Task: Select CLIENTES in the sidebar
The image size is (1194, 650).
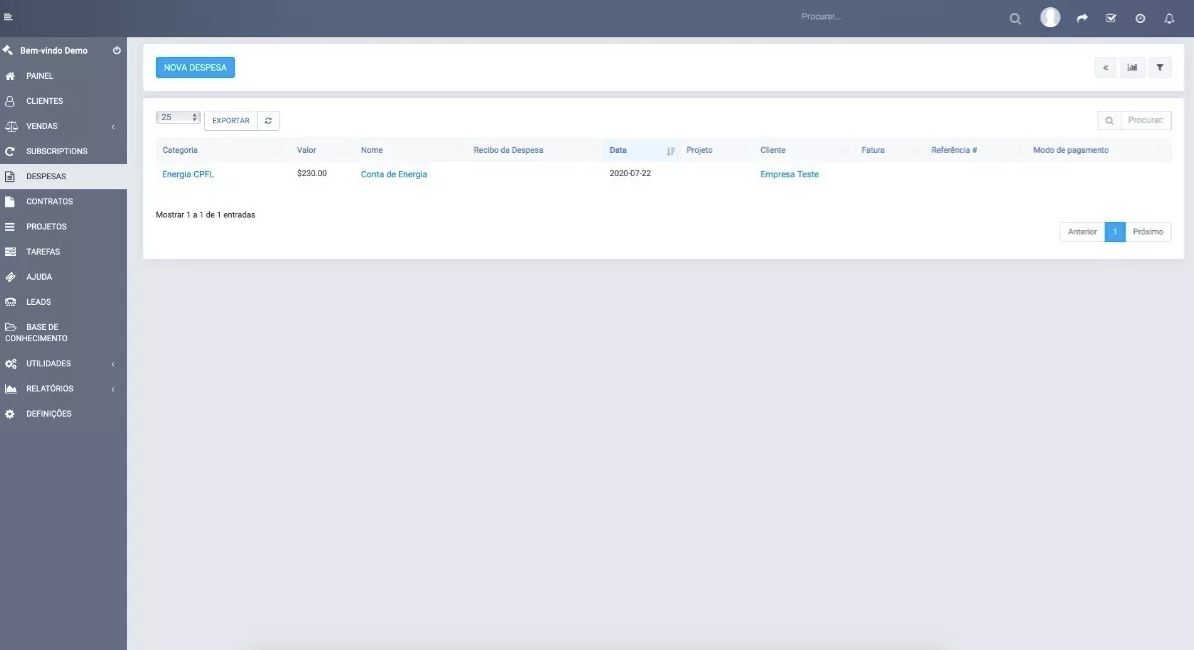Action: click(x=44, y=100)
